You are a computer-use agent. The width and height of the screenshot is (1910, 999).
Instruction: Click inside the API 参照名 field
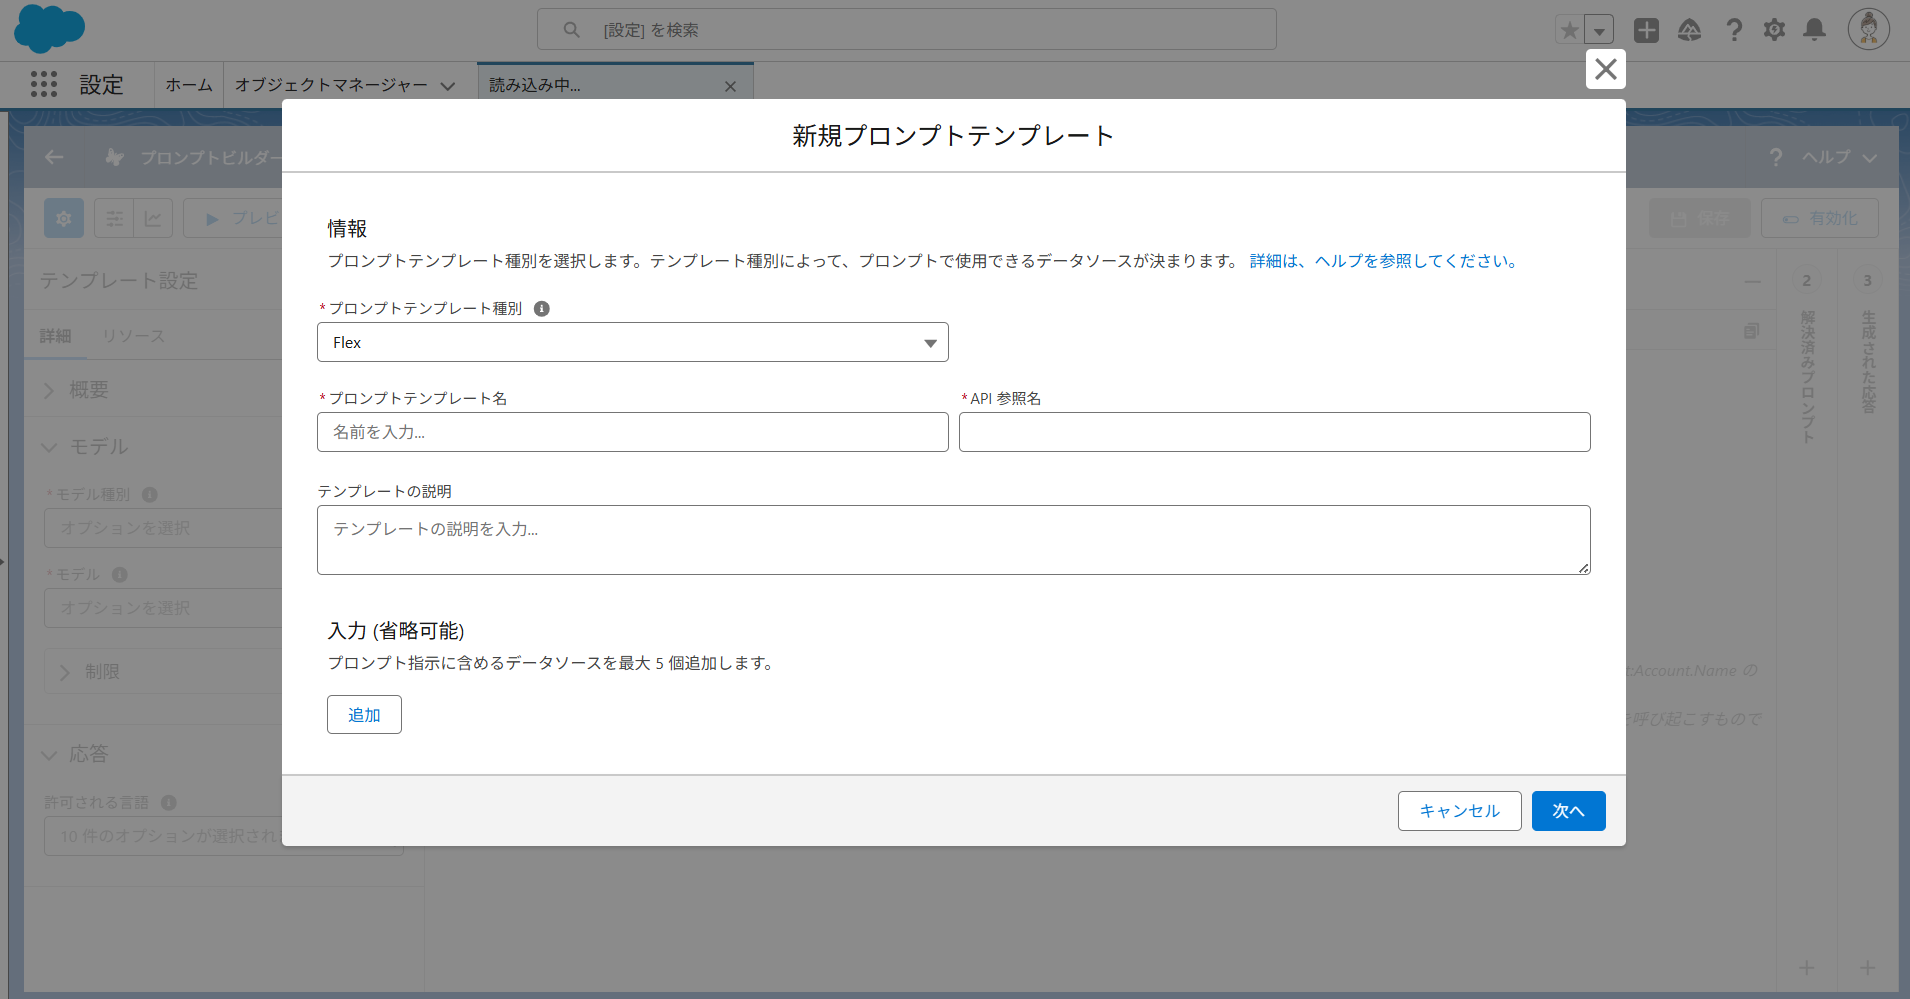1273,432
